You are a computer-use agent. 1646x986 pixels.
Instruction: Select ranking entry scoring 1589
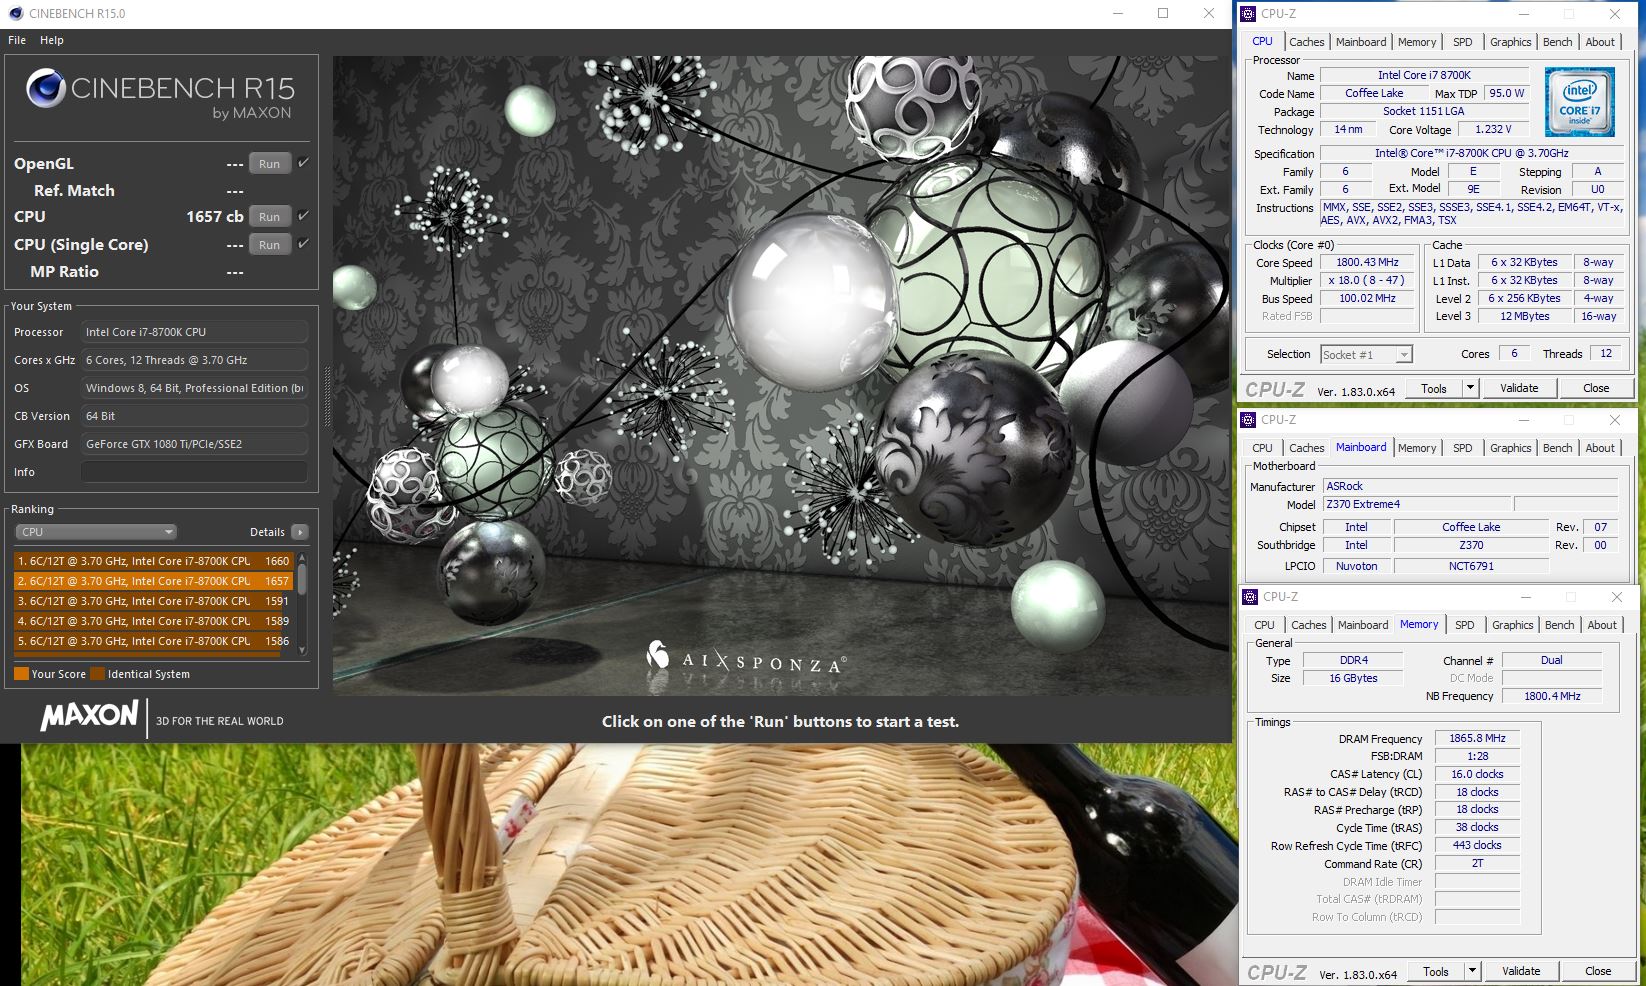pos(153,621)
